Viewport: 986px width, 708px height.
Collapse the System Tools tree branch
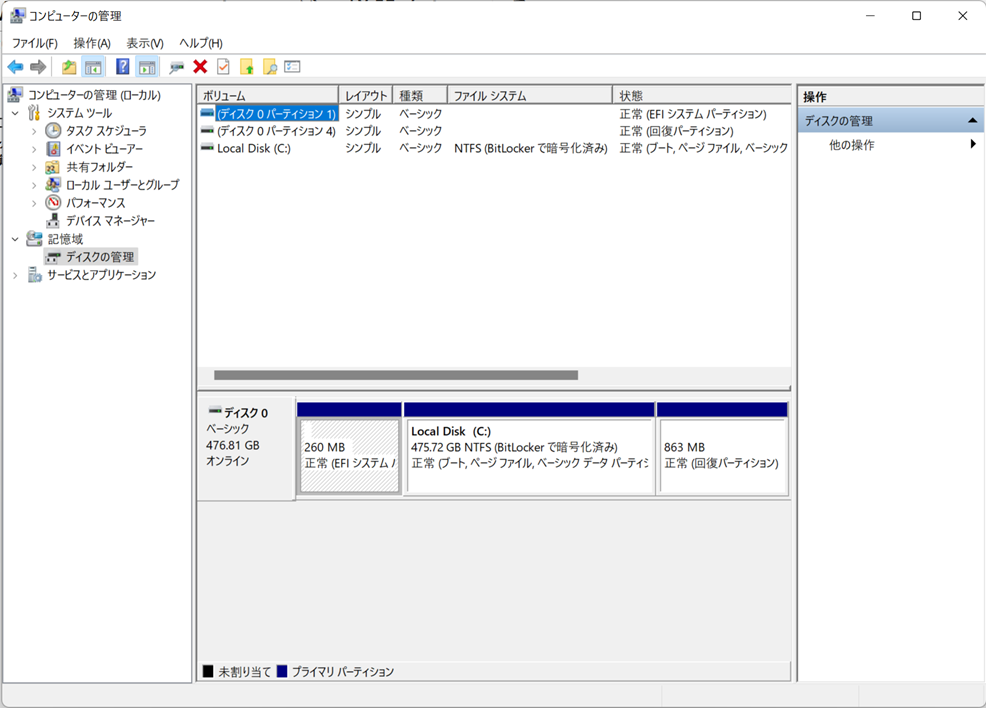(15, 112)
